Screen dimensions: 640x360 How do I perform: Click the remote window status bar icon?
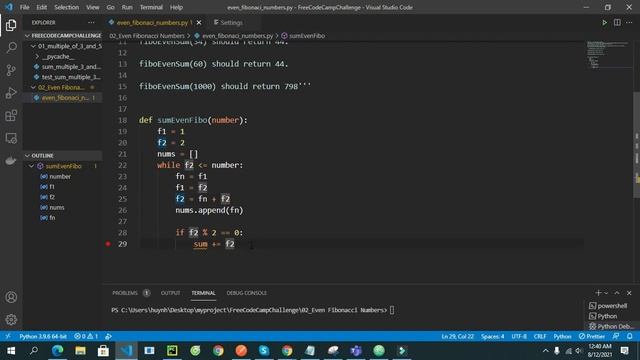[8, 336]
